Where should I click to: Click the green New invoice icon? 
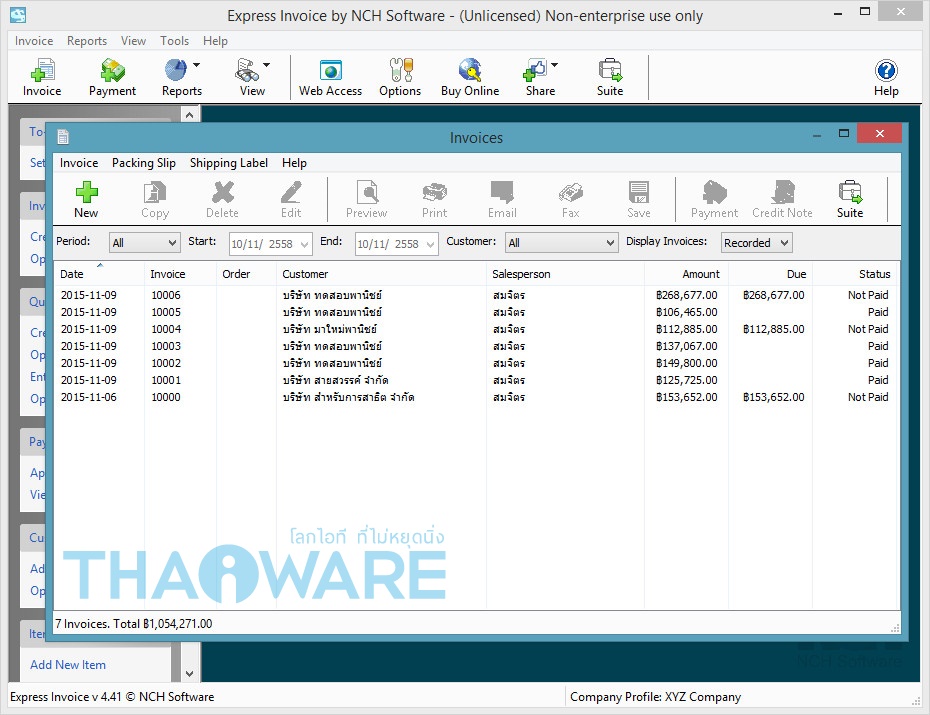tap(86, 193)
